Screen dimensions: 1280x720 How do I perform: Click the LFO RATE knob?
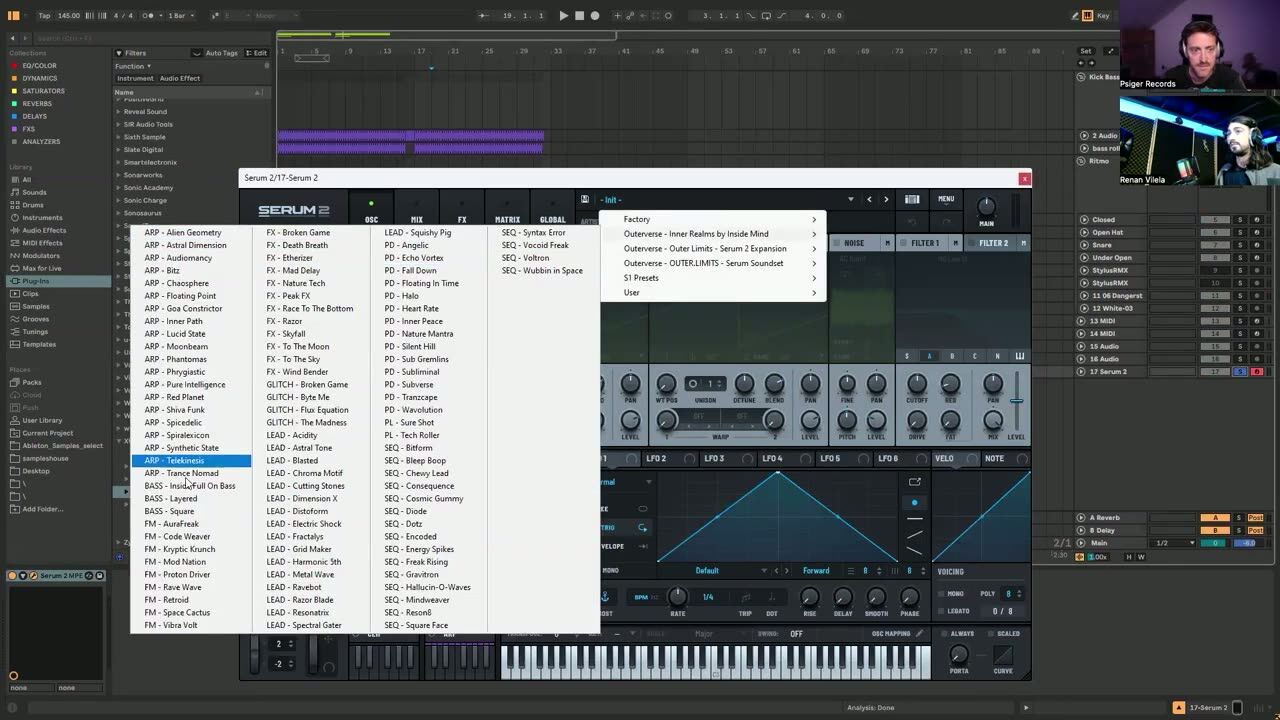[677, 597]
